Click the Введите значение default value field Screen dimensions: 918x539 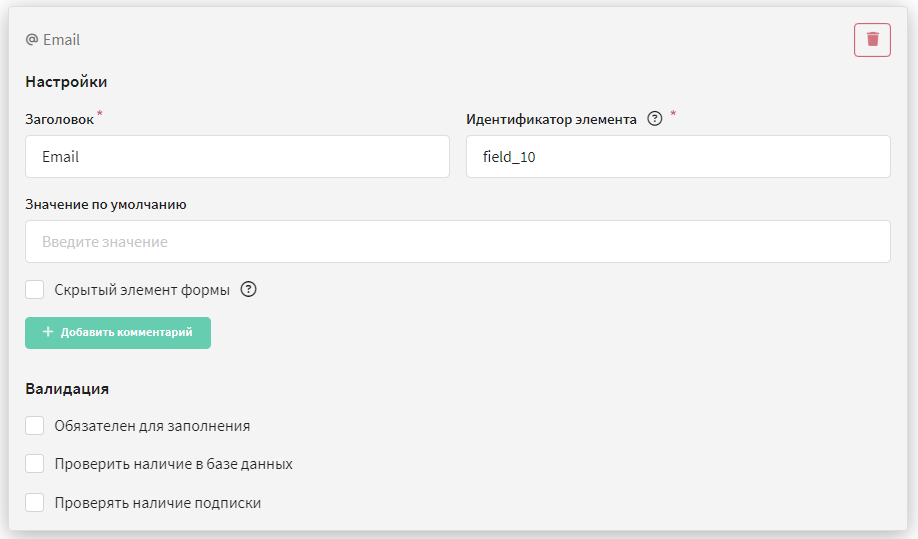(x=458, y=241)
